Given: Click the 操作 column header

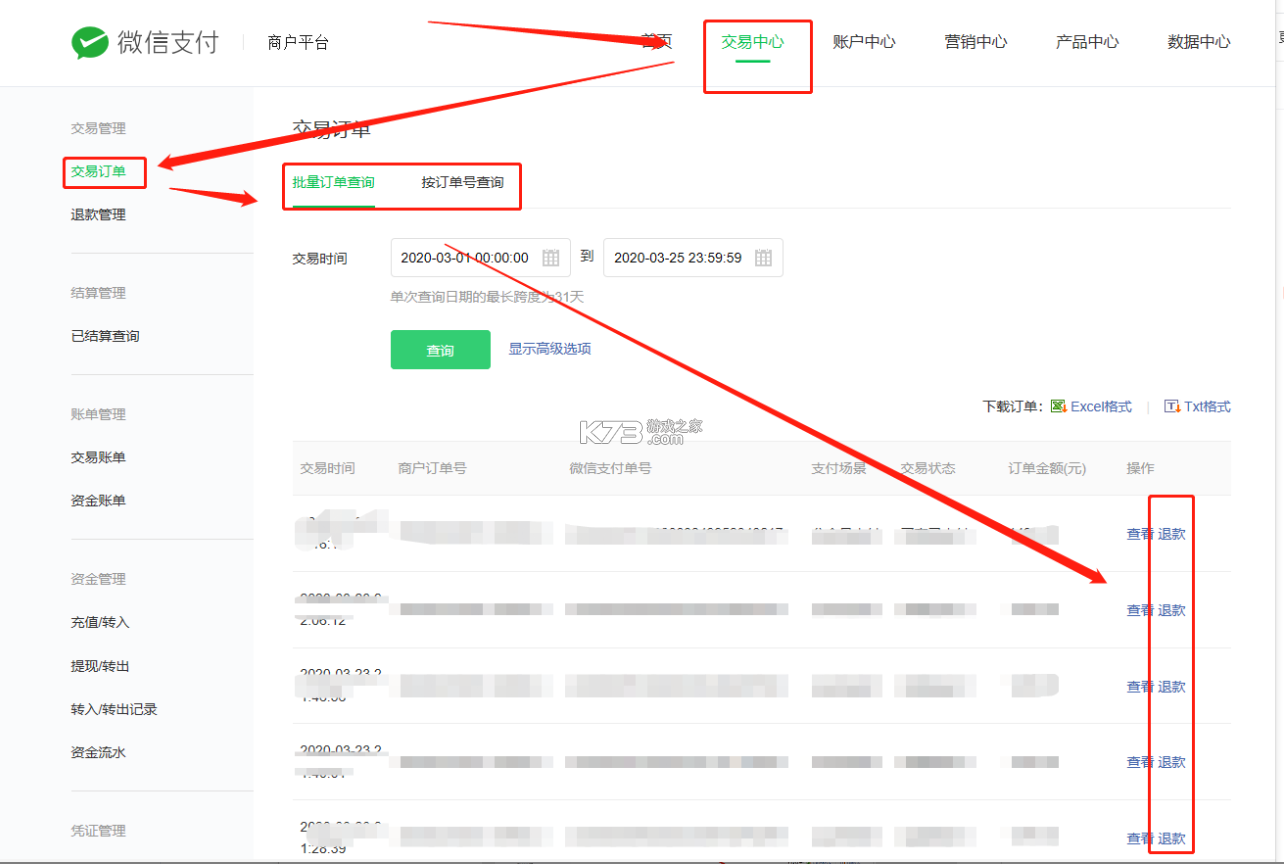Looking at the screenshot, I should click(x=1140, y=468).
